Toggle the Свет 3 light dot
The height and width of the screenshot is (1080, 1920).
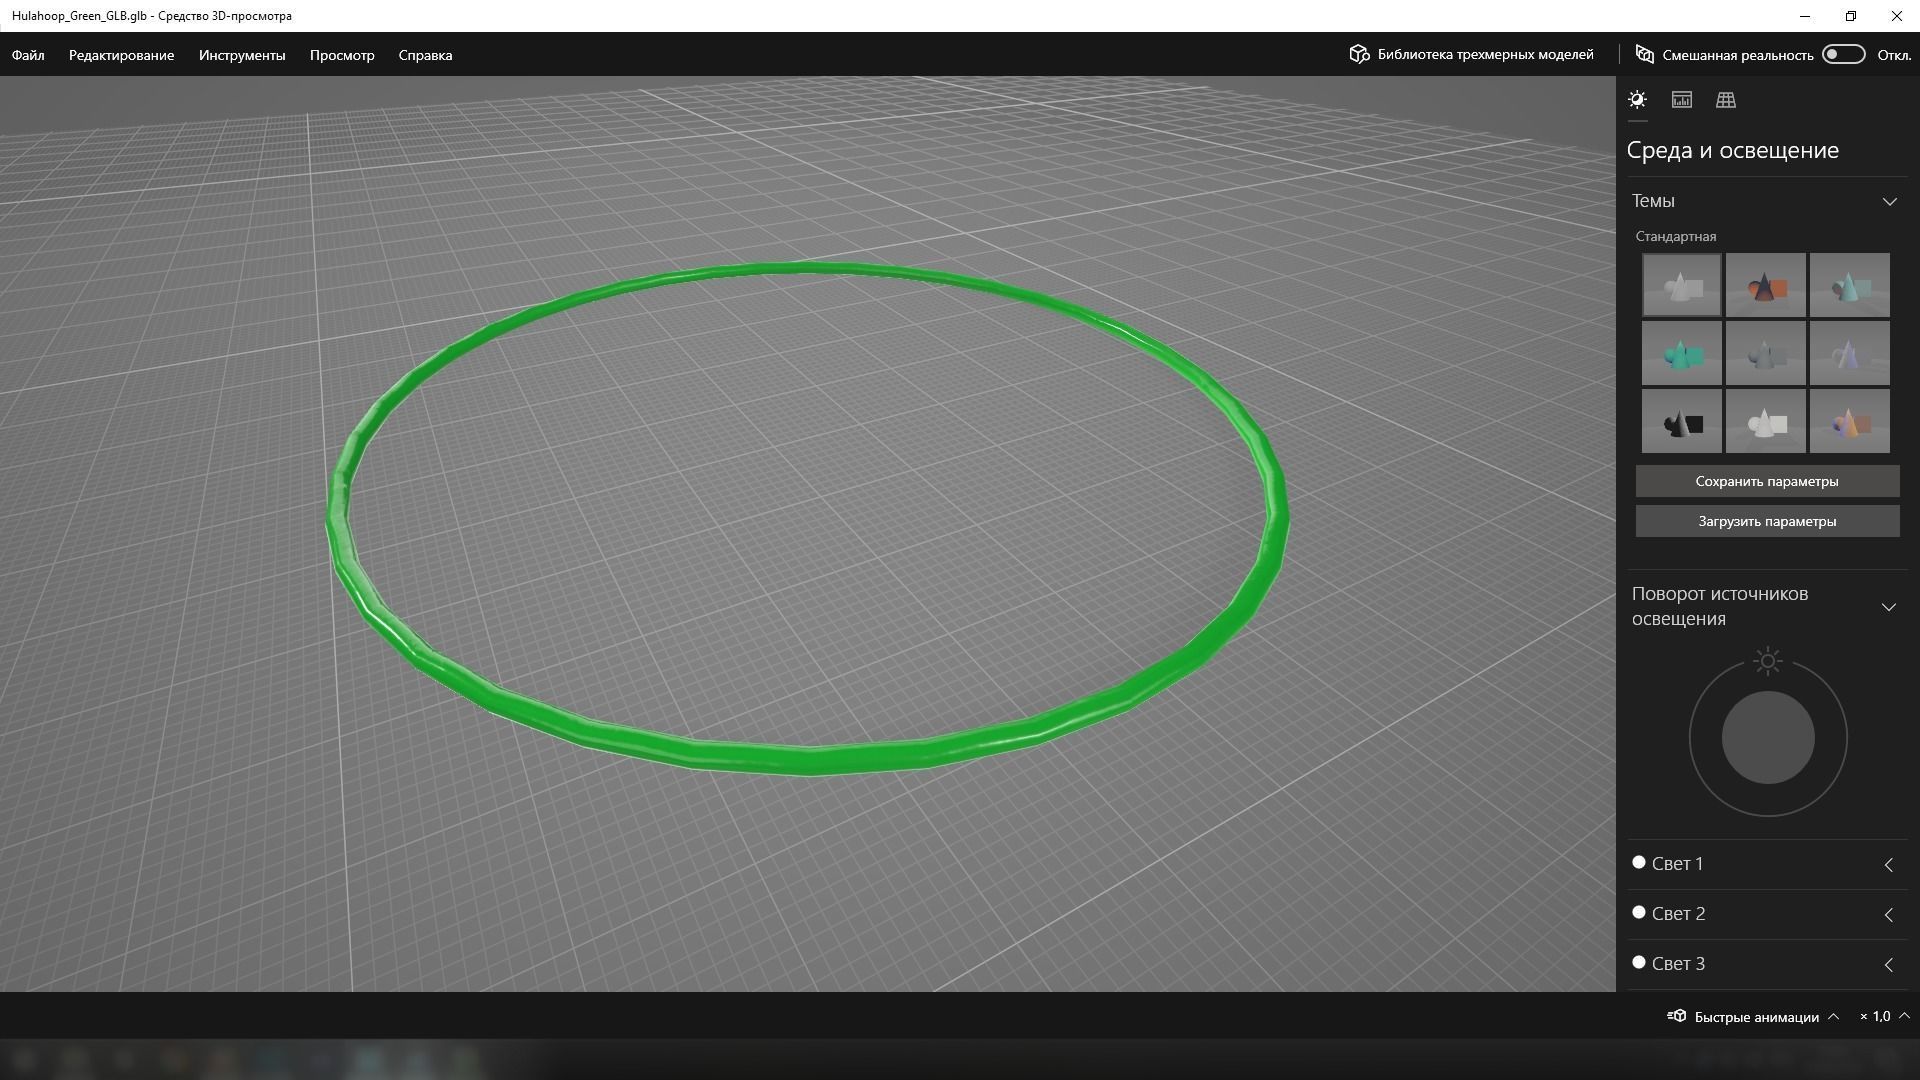(x=1638, y=962)
